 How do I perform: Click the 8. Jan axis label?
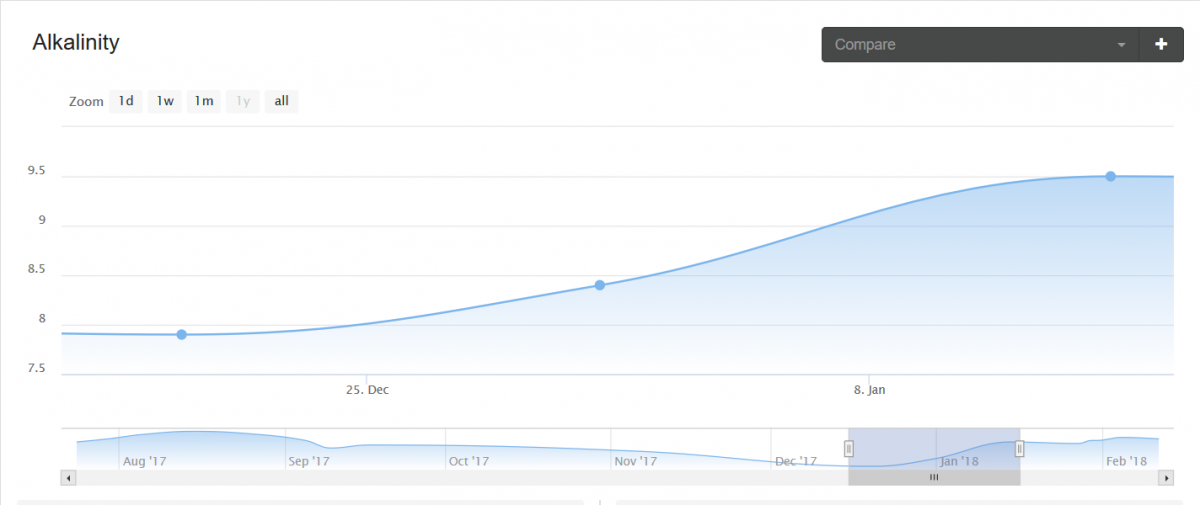pyautogui.click(x=870, y=390)
